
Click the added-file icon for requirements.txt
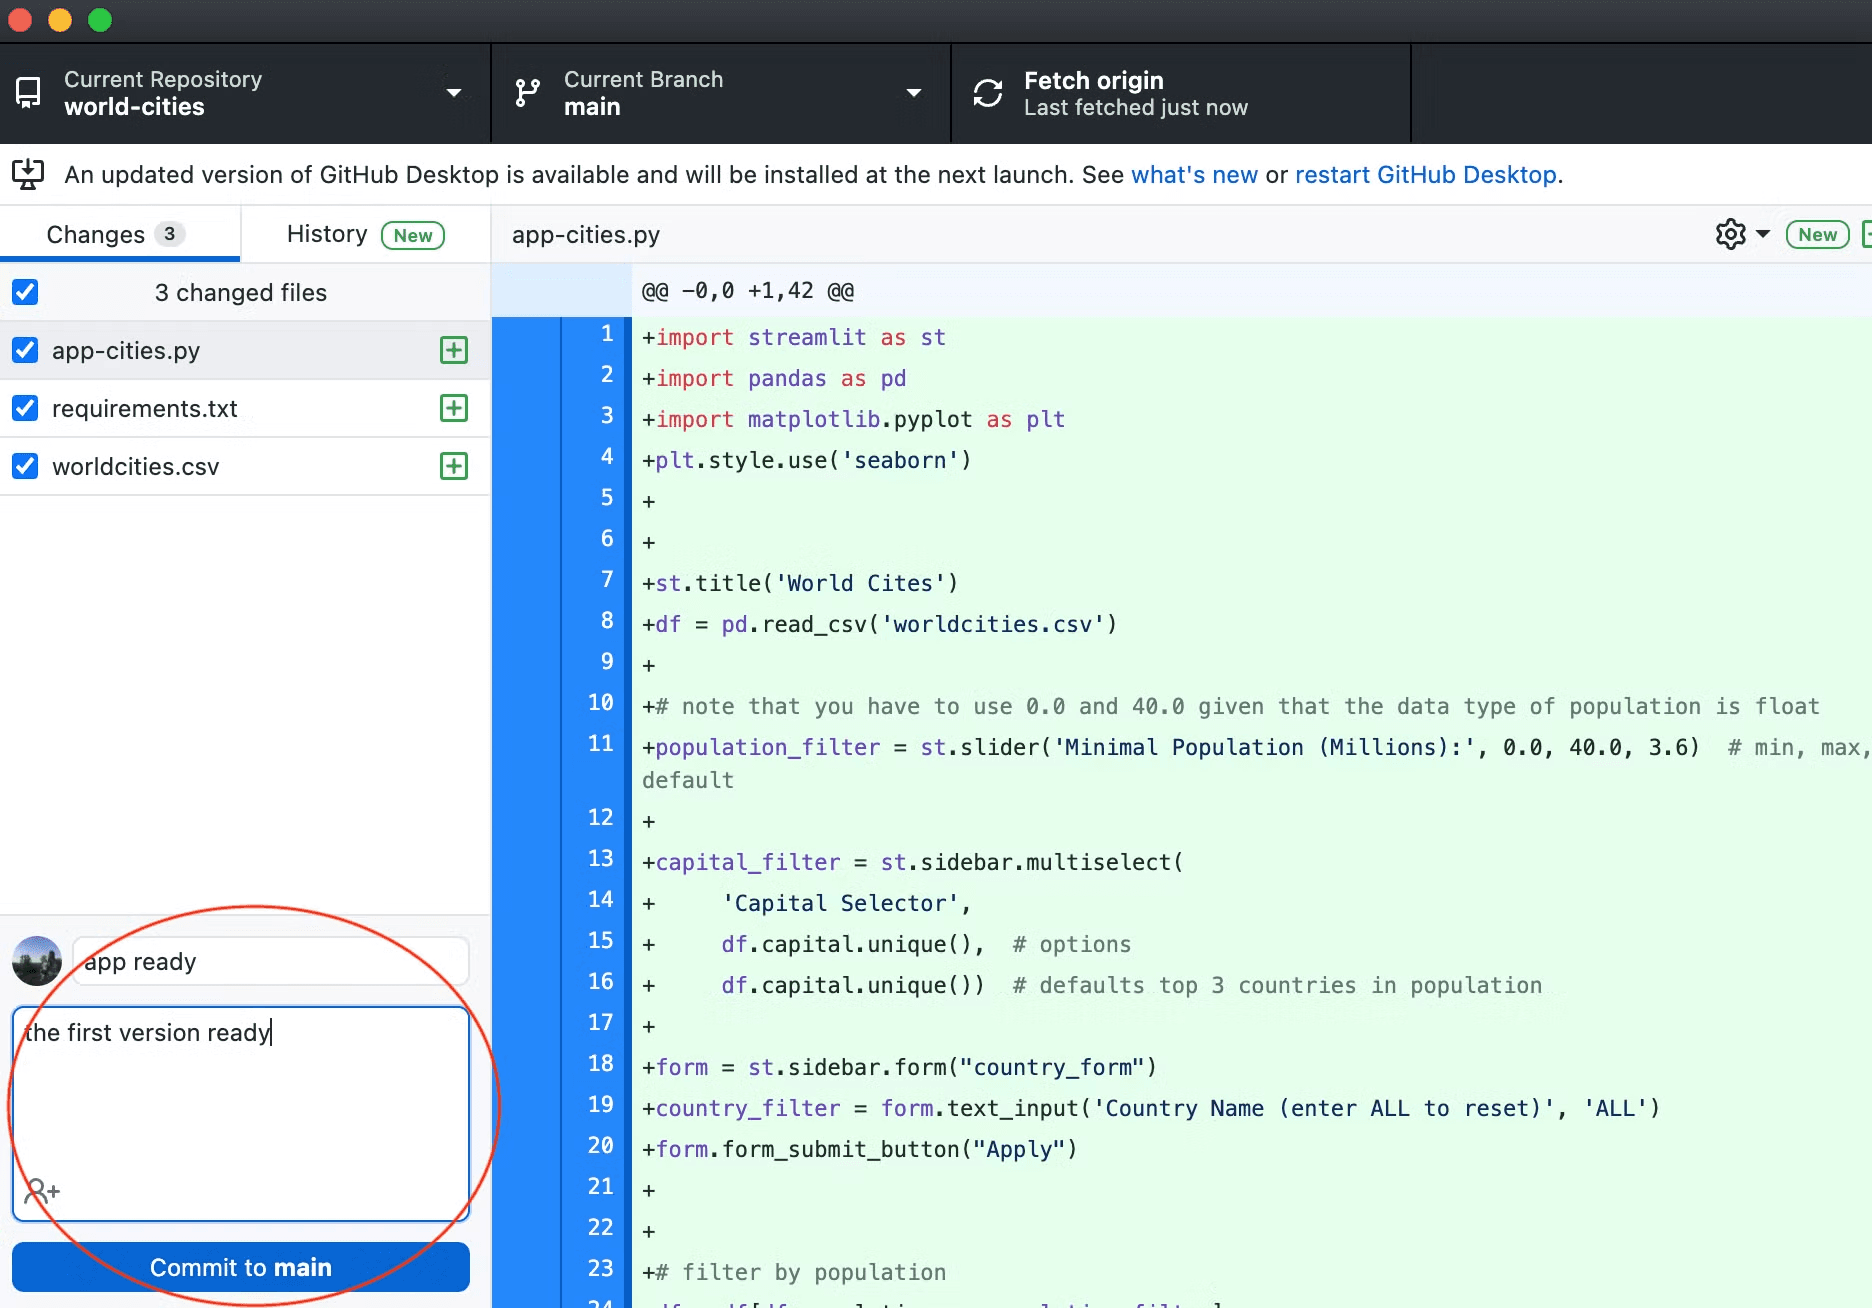click(454, 408)
